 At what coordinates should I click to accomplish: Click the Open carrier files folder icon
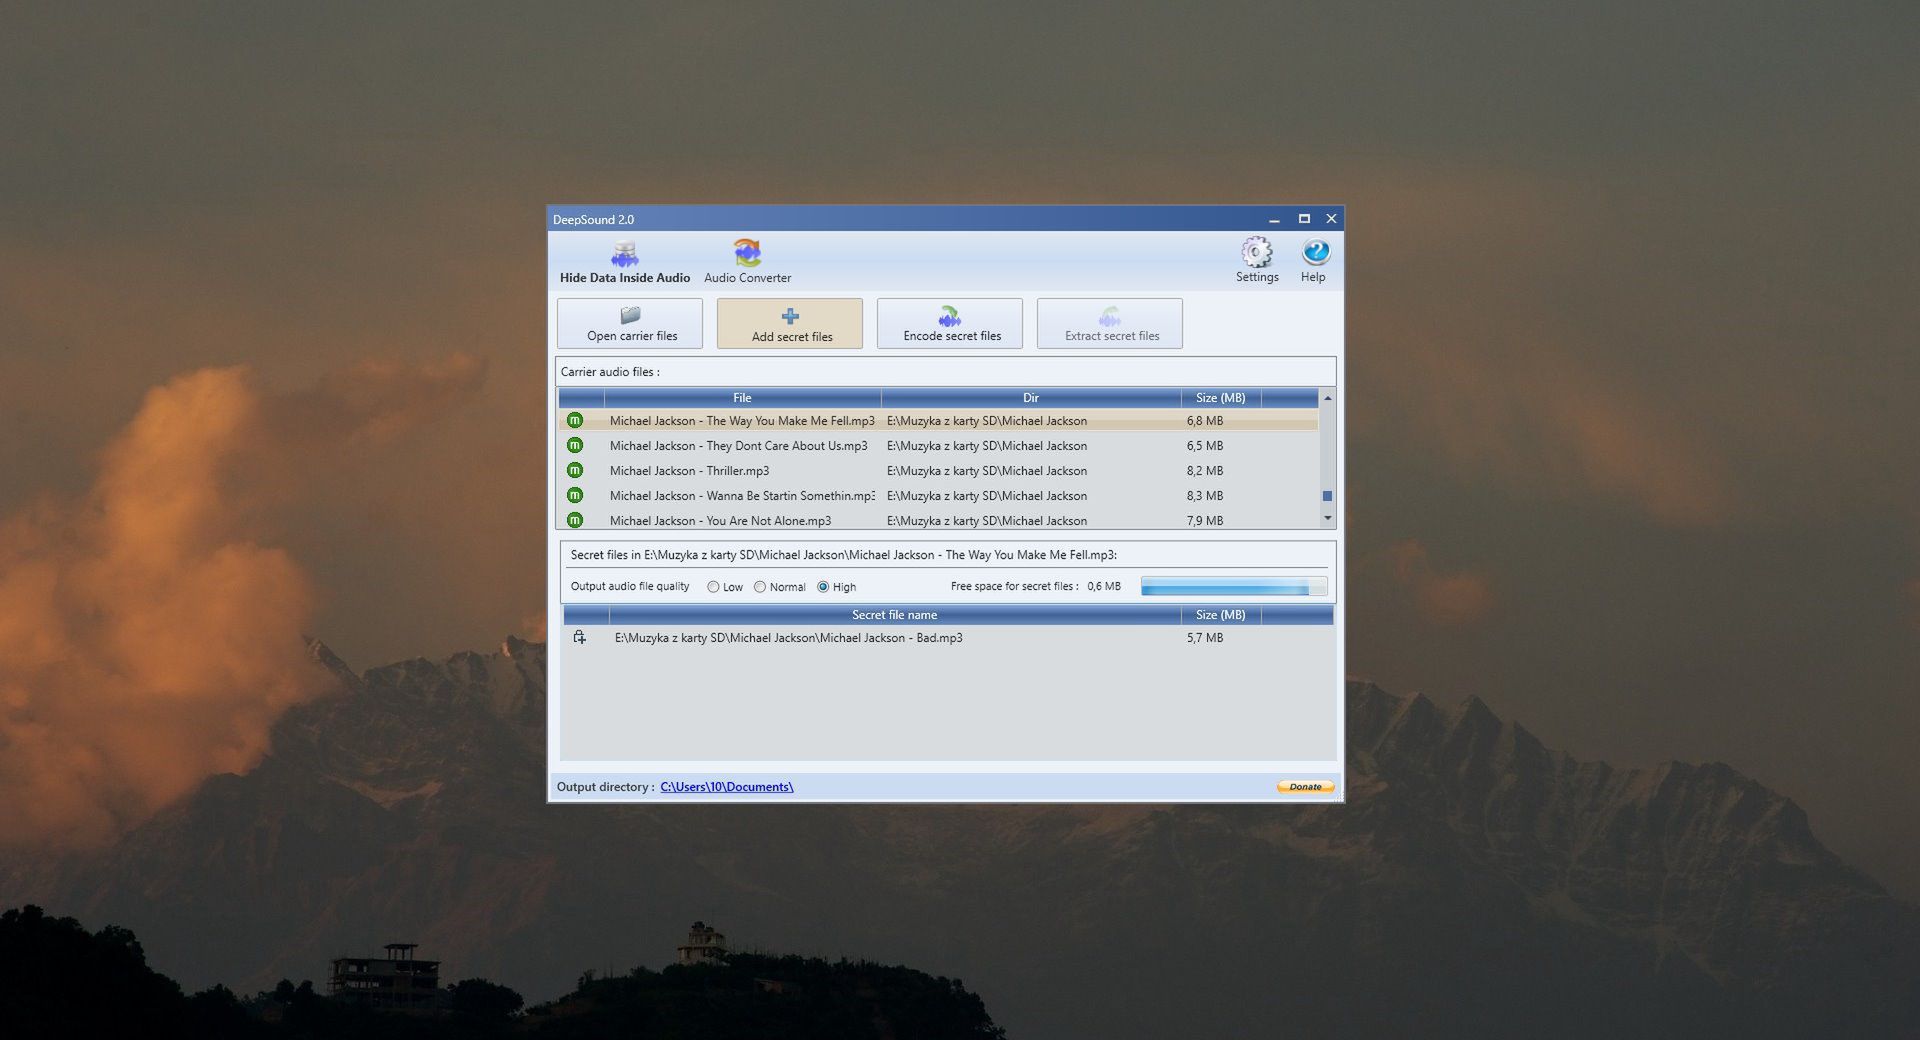[x=630, y=316]
